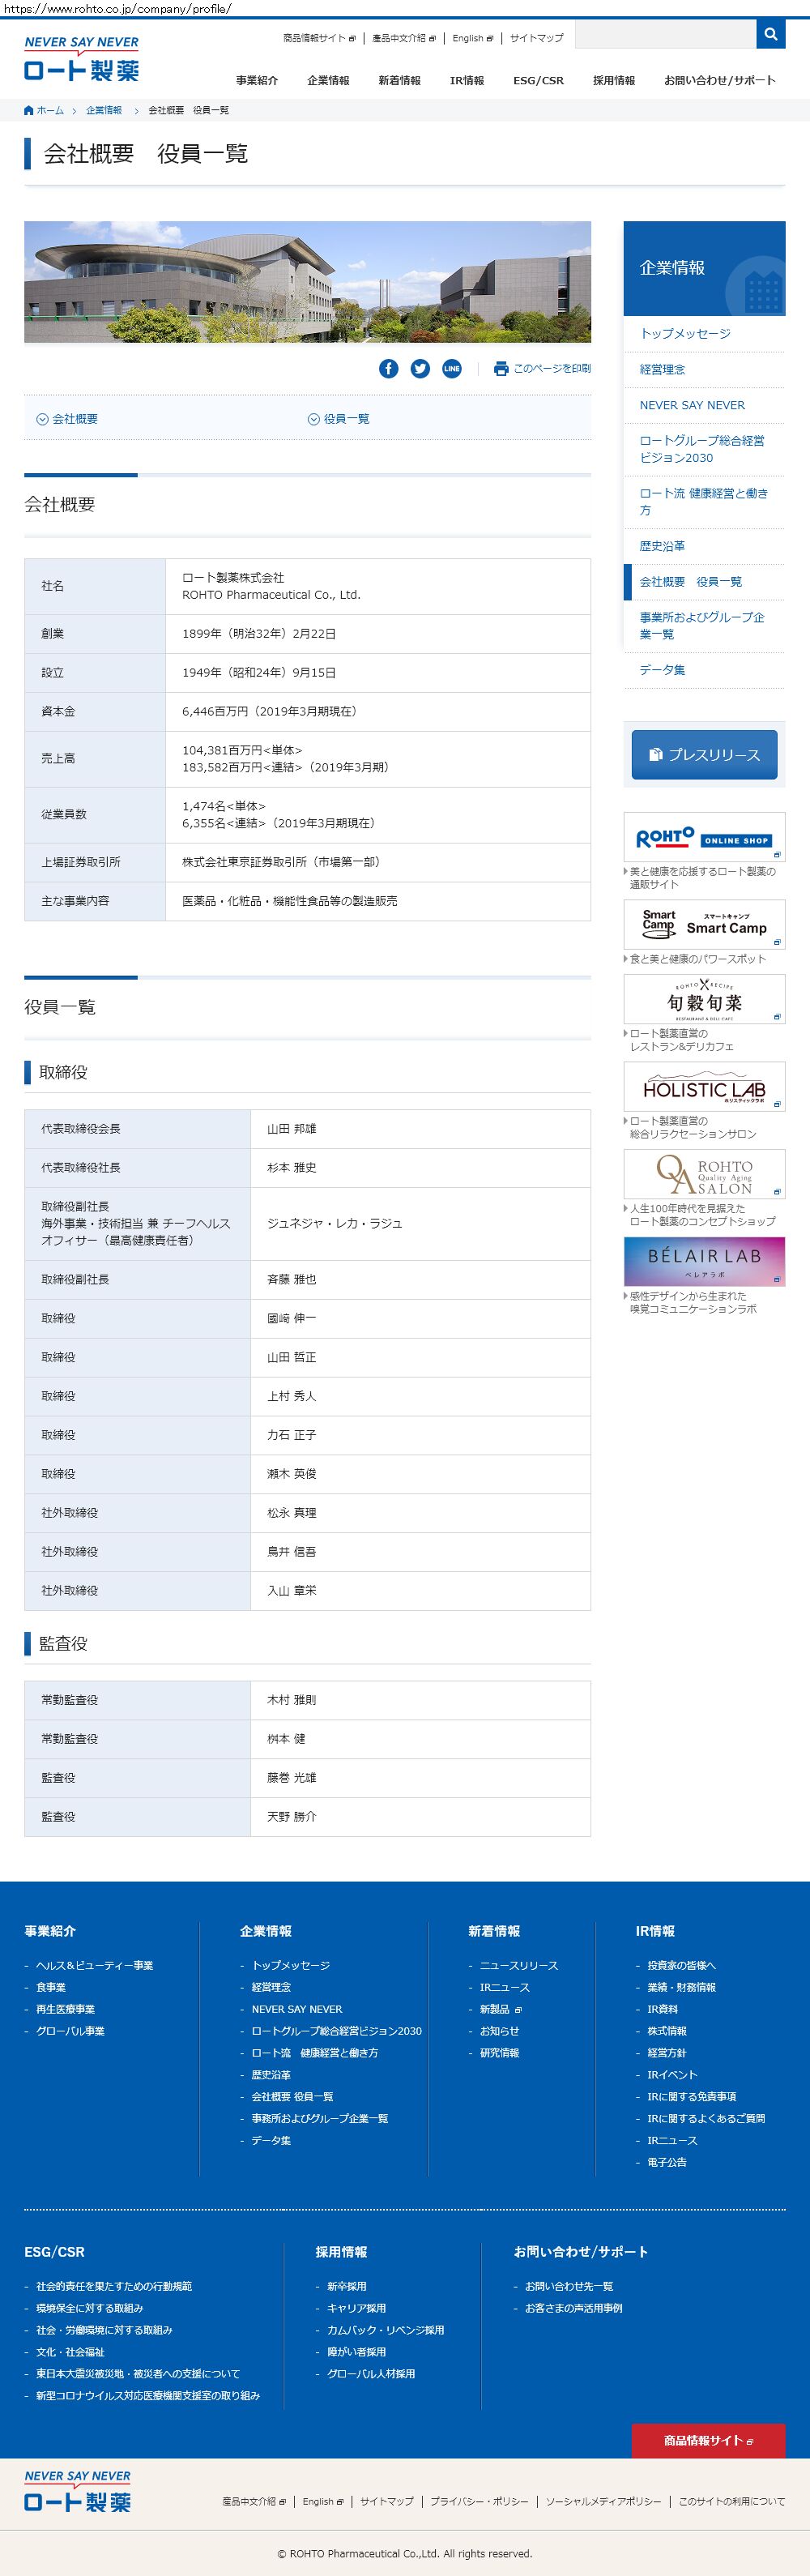Open BÉLAIR LAB banner
This screenshot has height=2576, width=810.
(x=704, y=1261)
